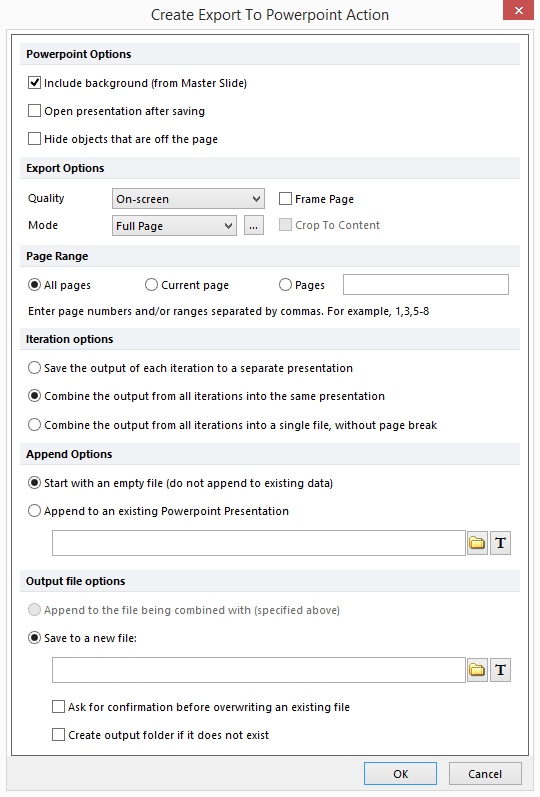Toggle the Crop To Content checkbox
Image resolution: width=540 pixels, height=797 pixels.
pos(285,225)
